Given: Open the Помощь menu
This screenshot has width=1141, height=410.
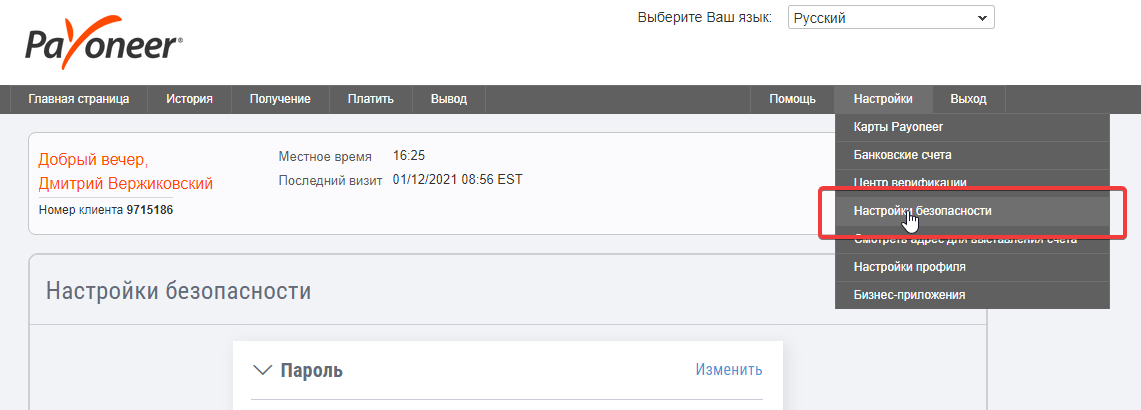Looking at the screenshot, I should point(792,99).
